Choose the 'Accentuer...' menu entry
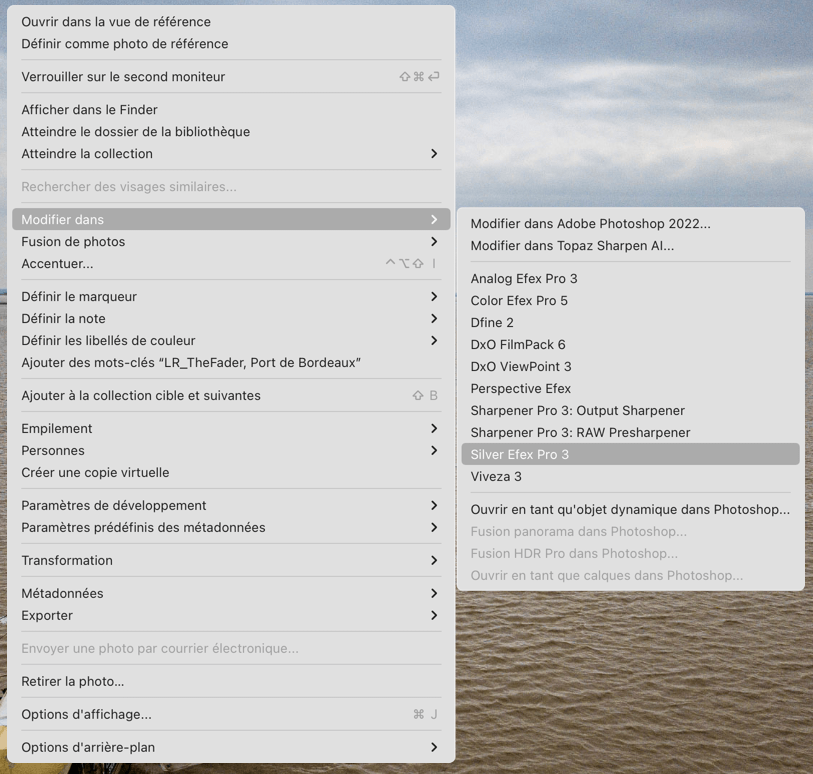The height and width of the screenshot is (774, 813). pyautogui.click(x=231, y=263)
